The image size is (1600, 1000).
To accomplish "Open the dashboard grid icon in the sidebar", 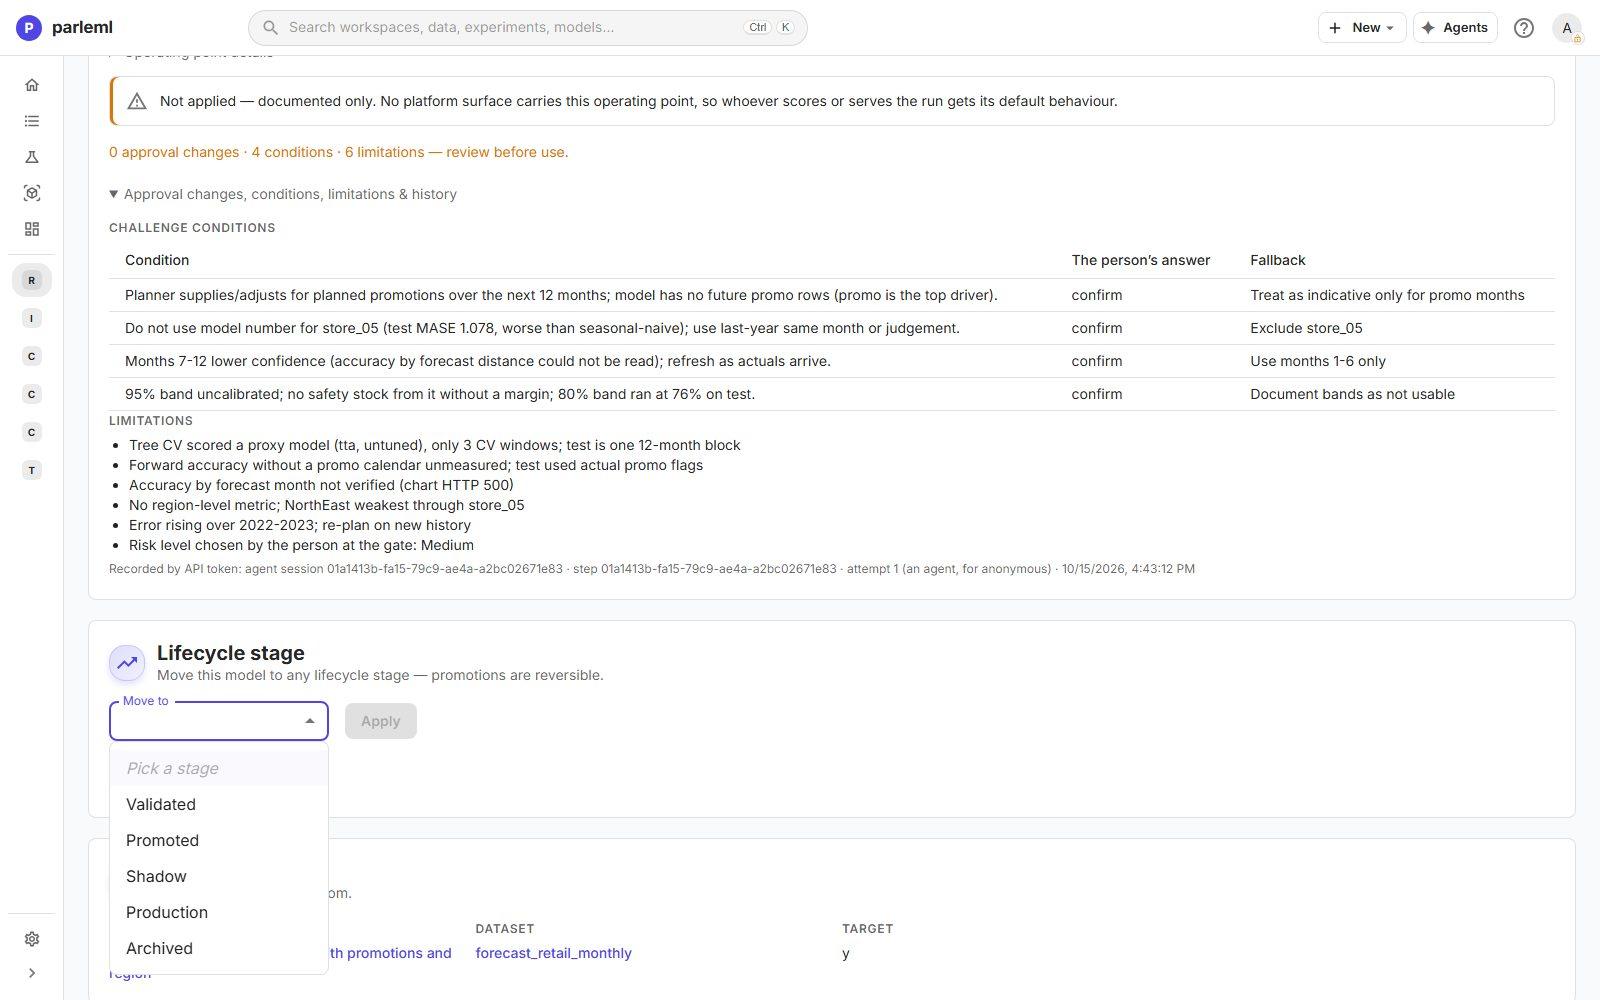I will (x=32, y=229).
